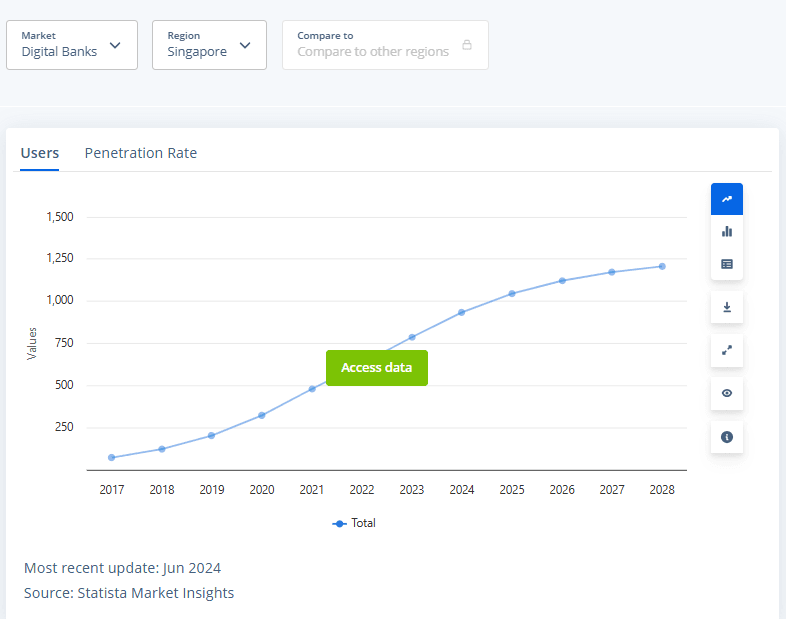Open the Region Singapore dropdown

point(209,45)
